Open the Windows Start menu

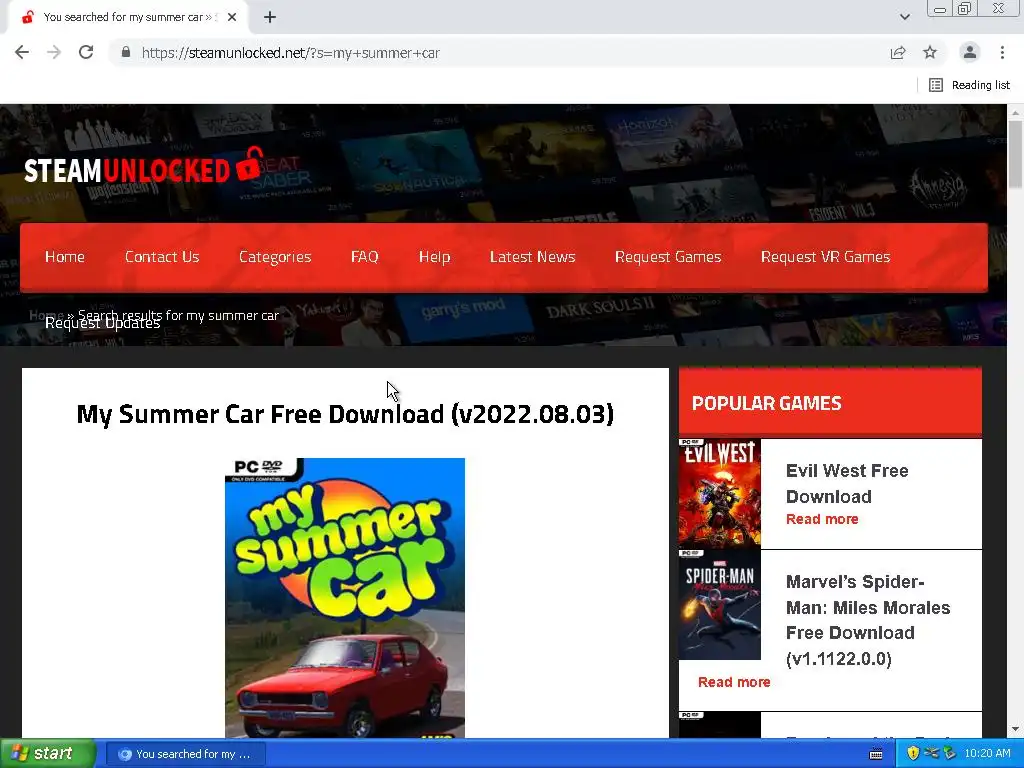coord(47,754)
